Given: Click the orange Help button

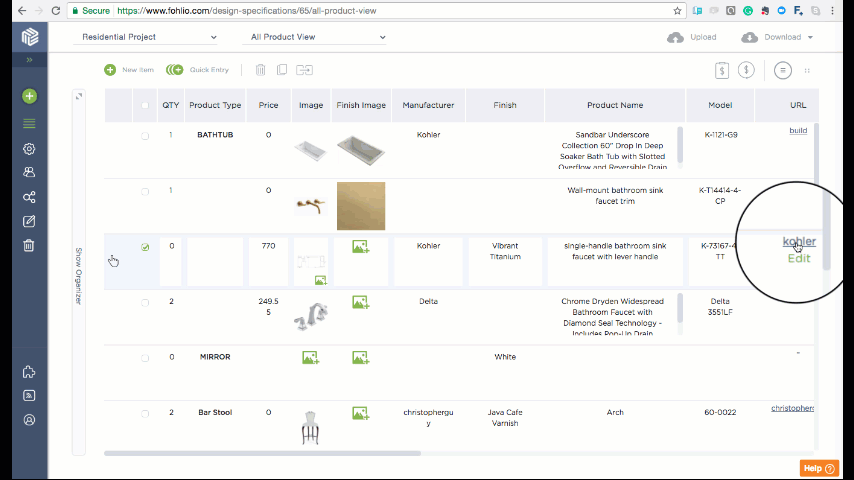Looking at the screenshot, I should [819, 468].
